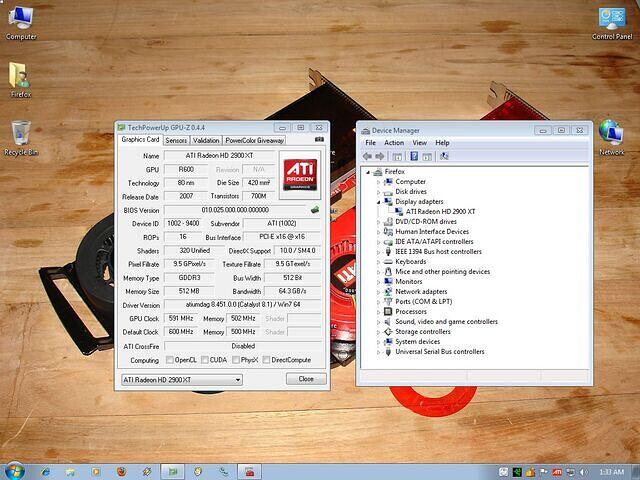640x480 pixels.
Task: Click the volume speaker tray icon
Action: click(x=582, y=472)
